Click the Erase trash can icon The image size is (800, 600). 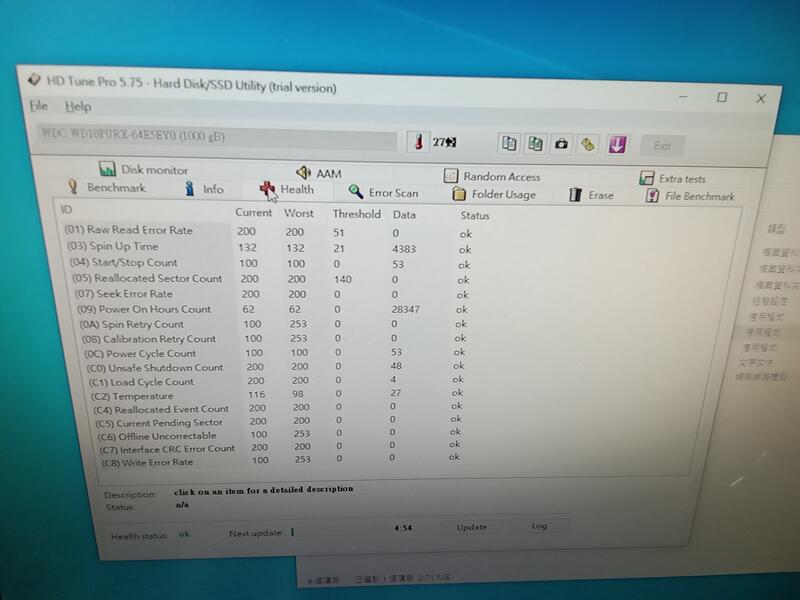[575, 194]
